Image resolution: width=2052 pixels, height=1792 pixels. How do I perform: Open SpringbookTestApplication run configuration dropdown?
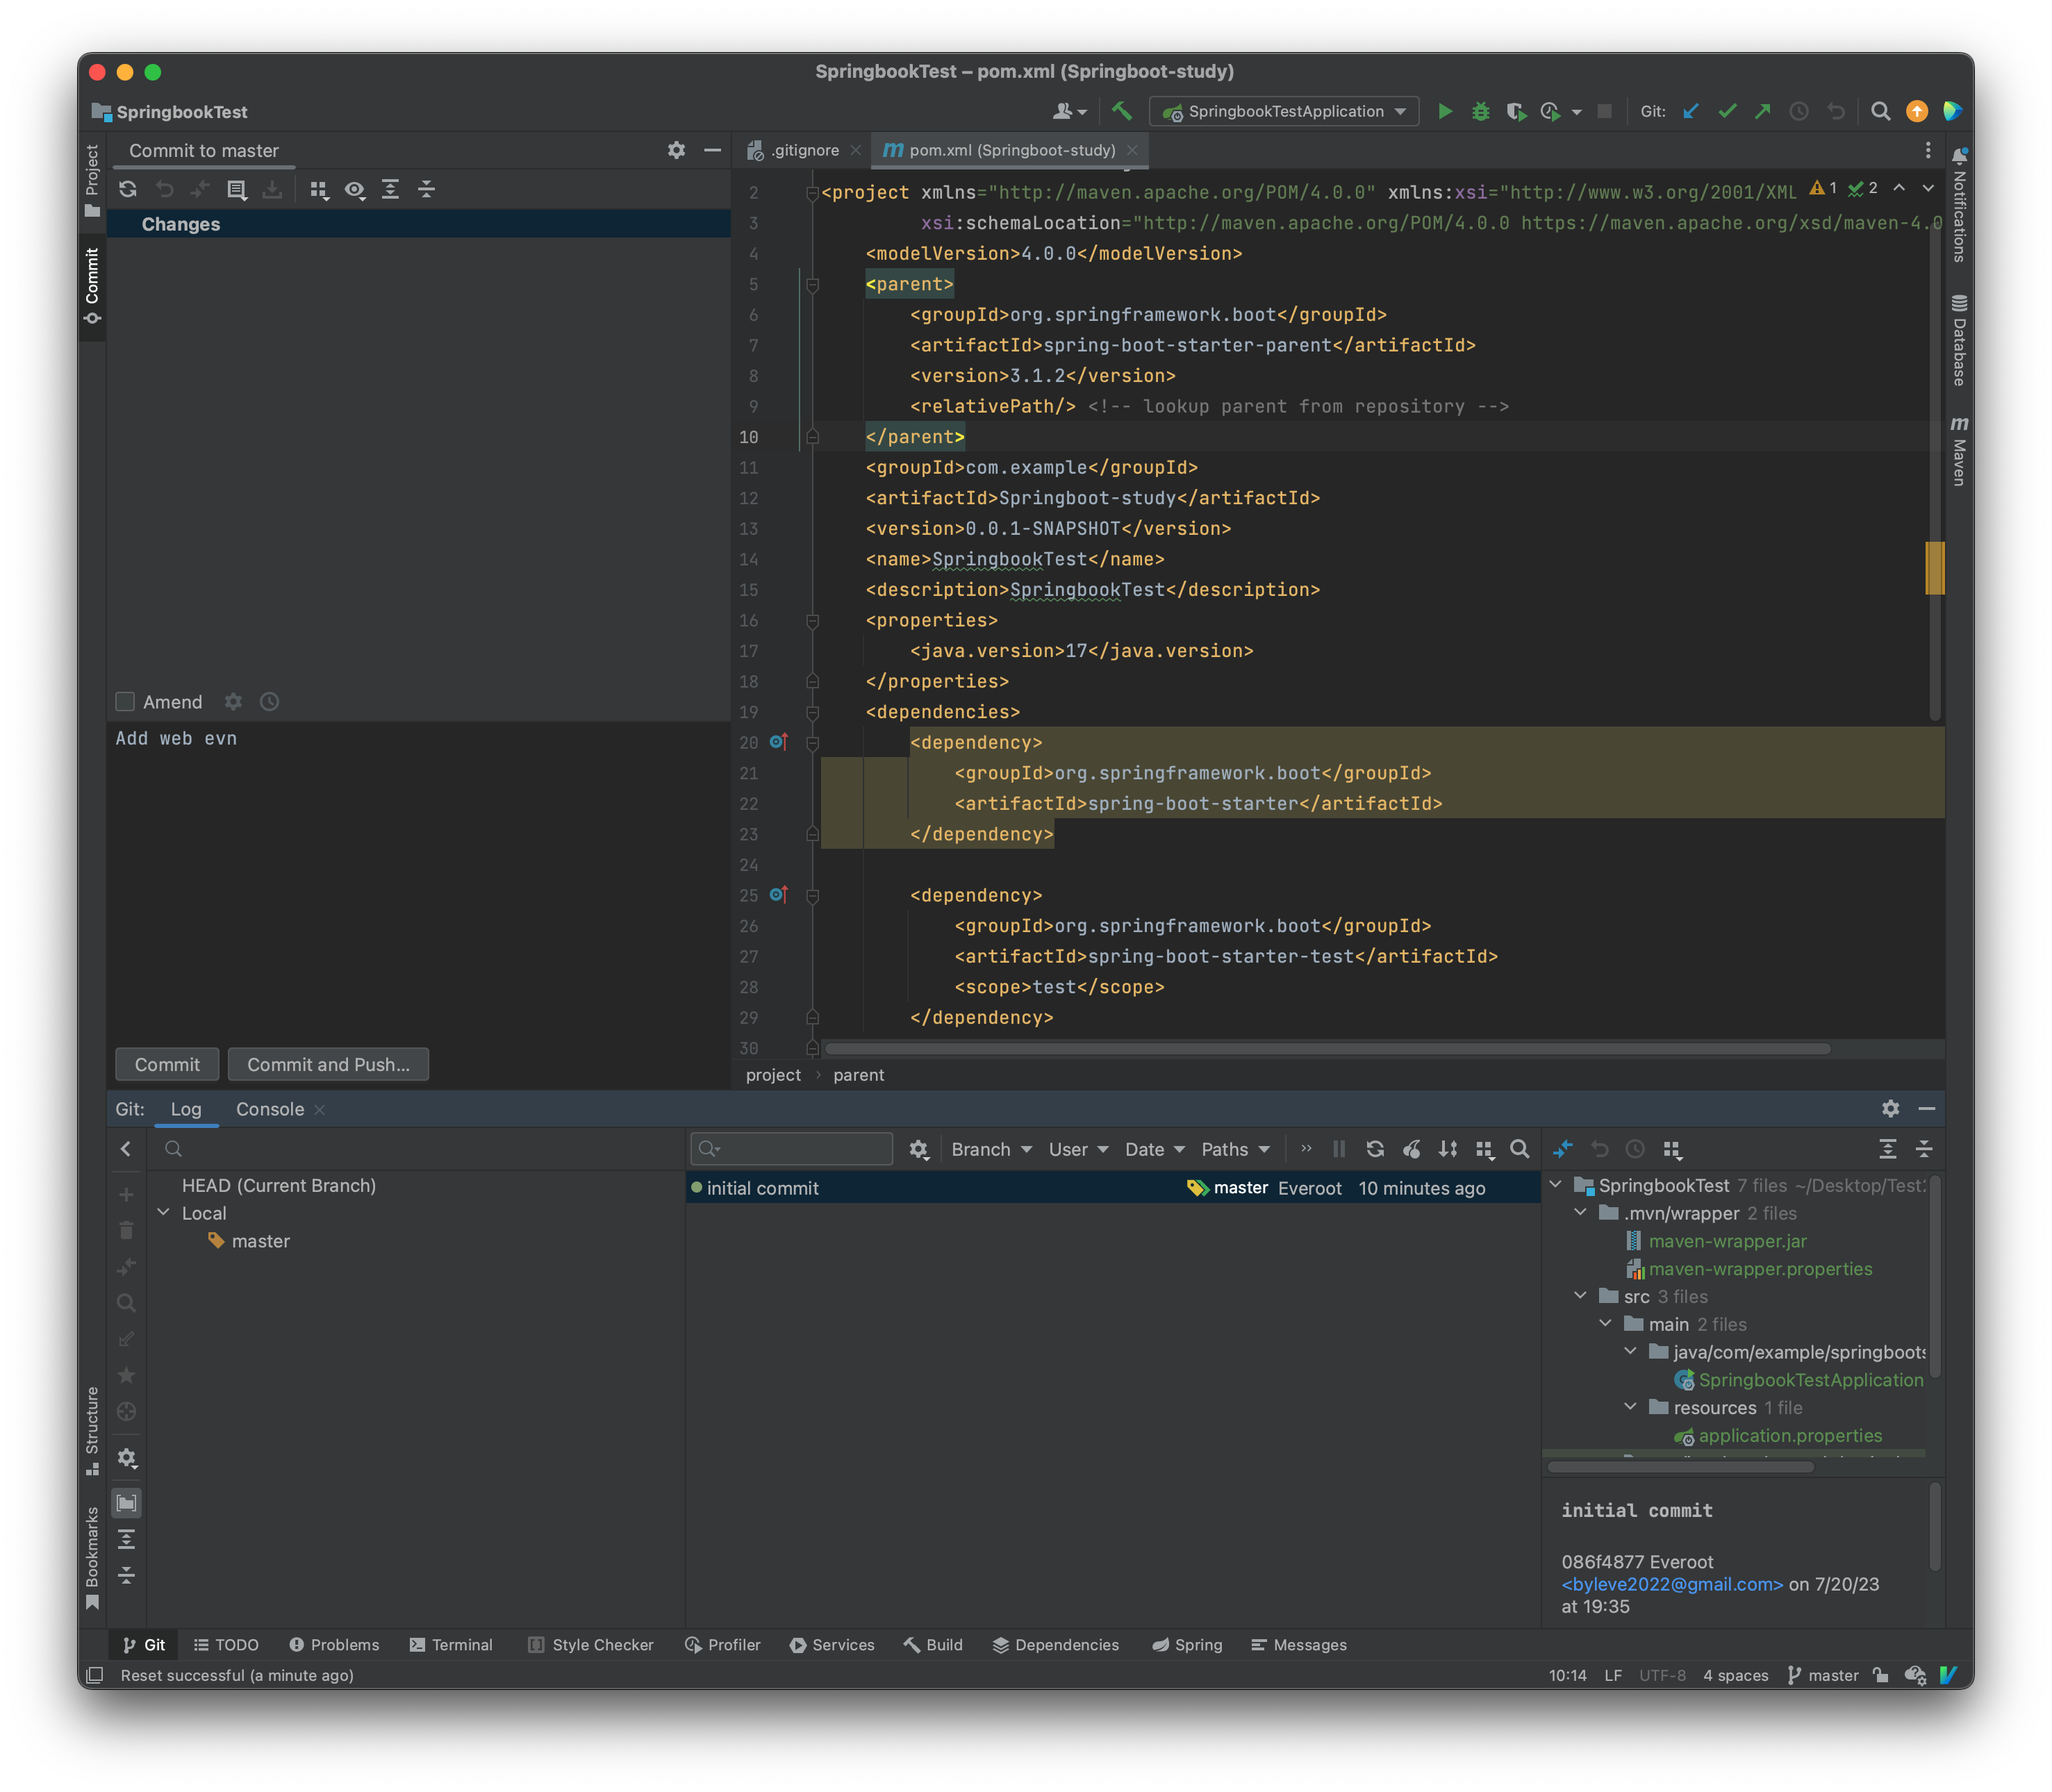pyautogui.click(x=1285, y=111)
